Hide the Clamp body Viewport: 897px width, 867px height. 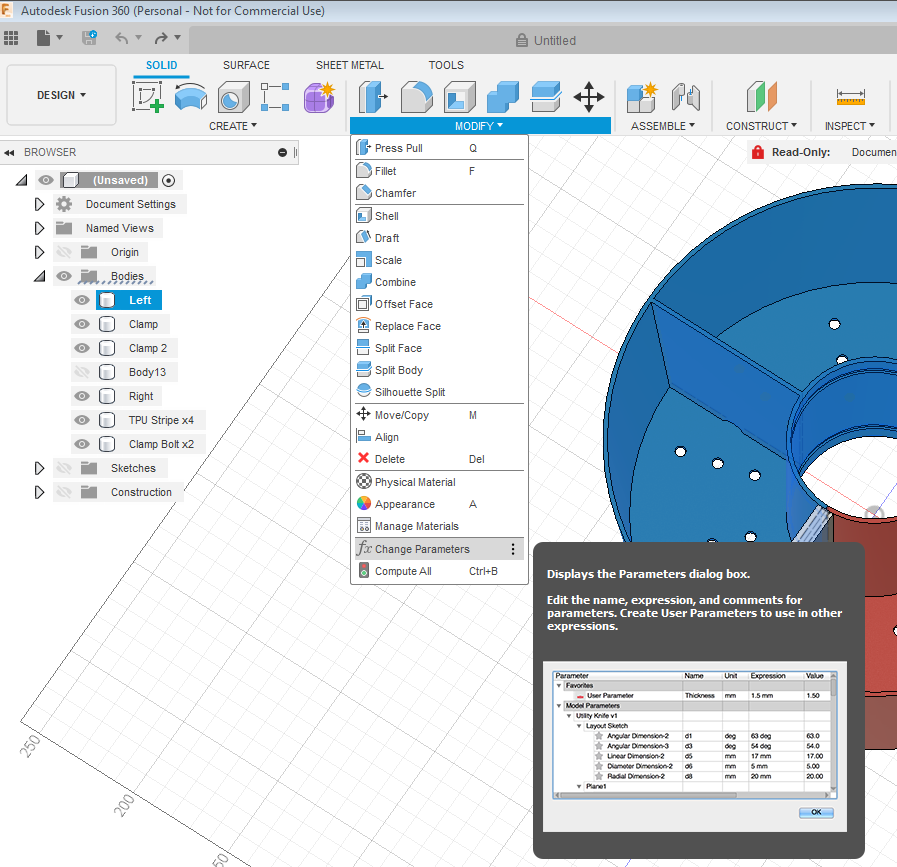tap(82, 324)
